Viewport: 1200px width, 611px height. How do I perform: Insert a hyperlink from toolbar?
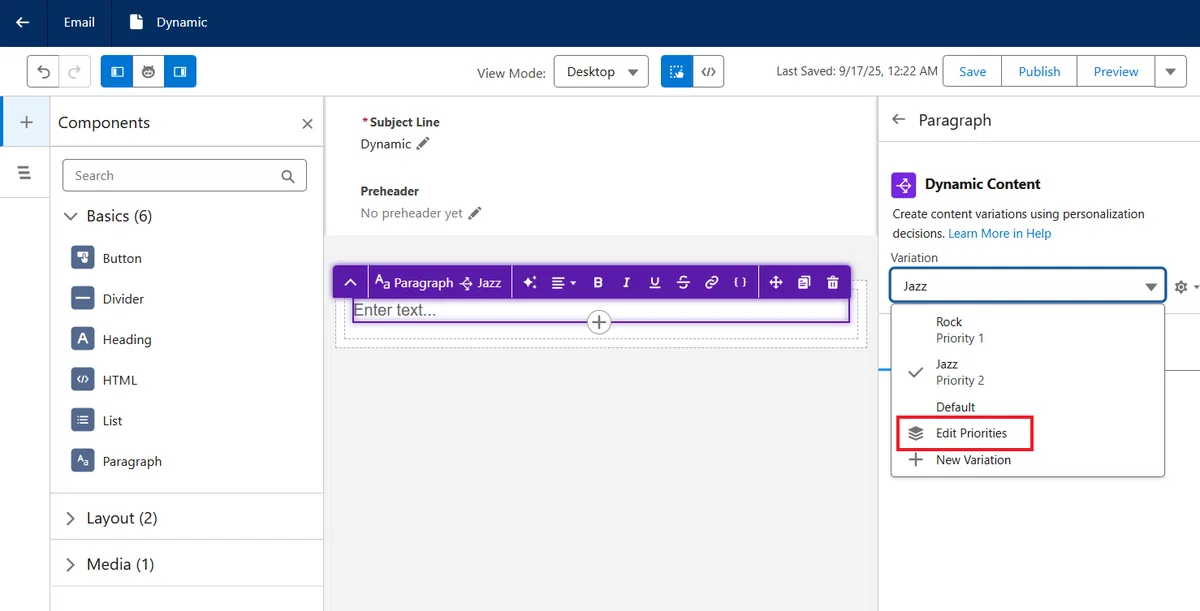click(711, 283)
